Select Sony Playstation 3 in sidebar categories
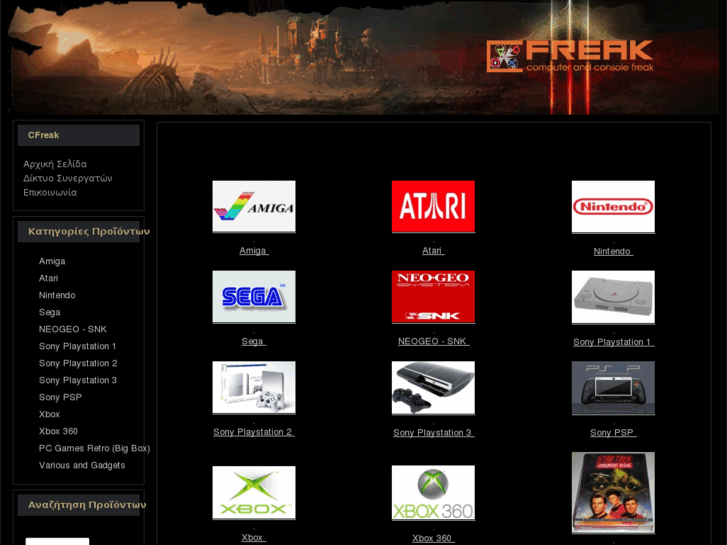Viewport: 727px width, 545px height. coord(78,380)
